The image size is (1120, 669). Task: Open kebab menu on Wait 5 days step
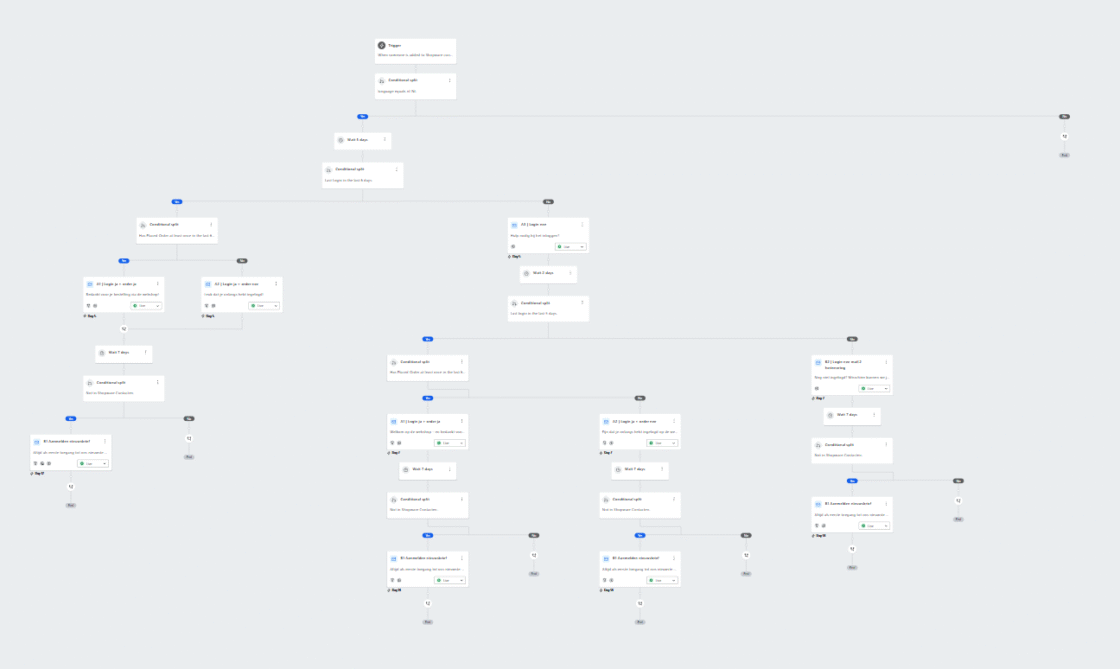pyautogui.click(x=383, y=140)
